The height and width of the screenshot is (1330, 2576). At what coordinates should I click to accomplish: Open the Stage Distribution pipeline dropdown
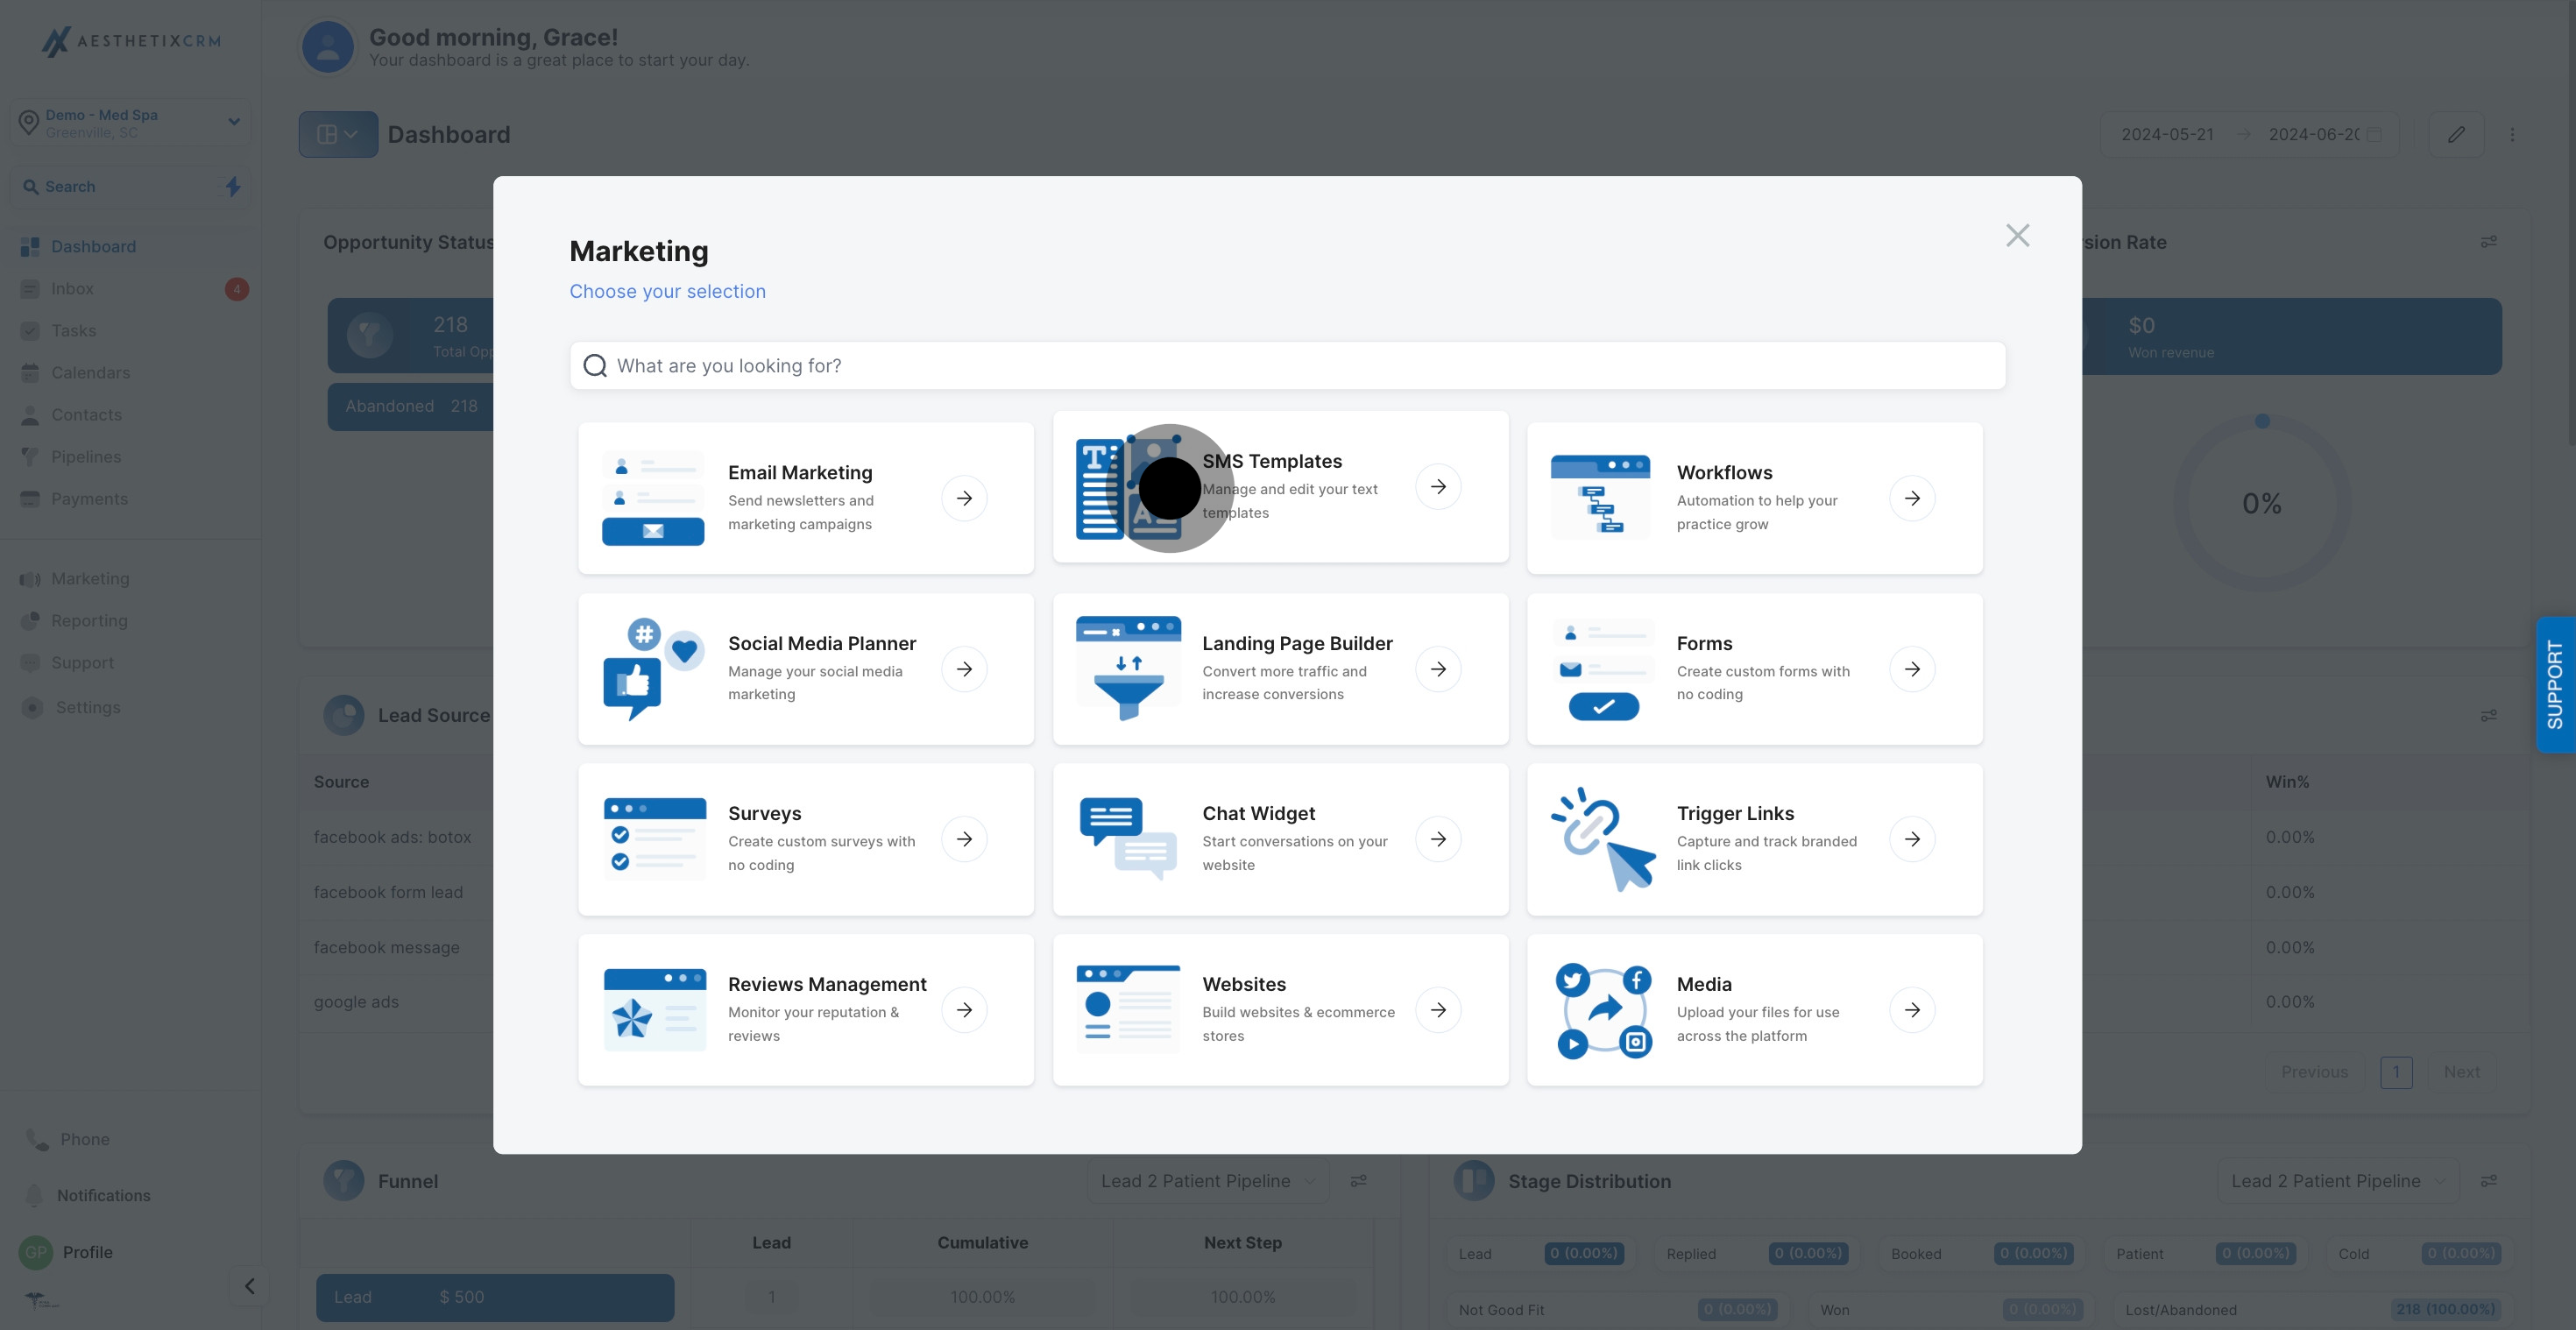2339,1181
